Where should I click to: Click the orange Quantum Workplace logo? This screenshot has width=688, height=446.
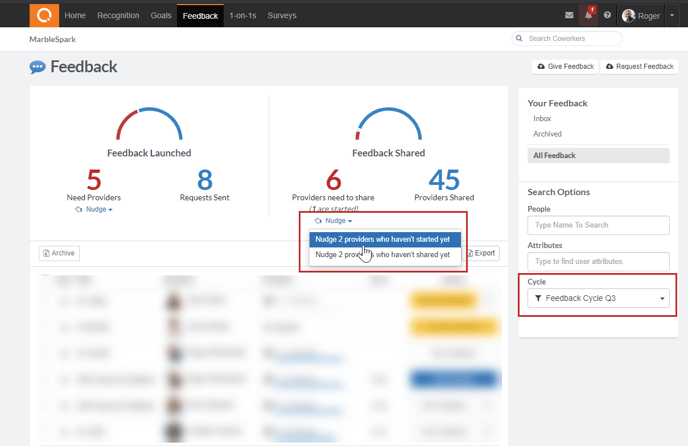43,15
